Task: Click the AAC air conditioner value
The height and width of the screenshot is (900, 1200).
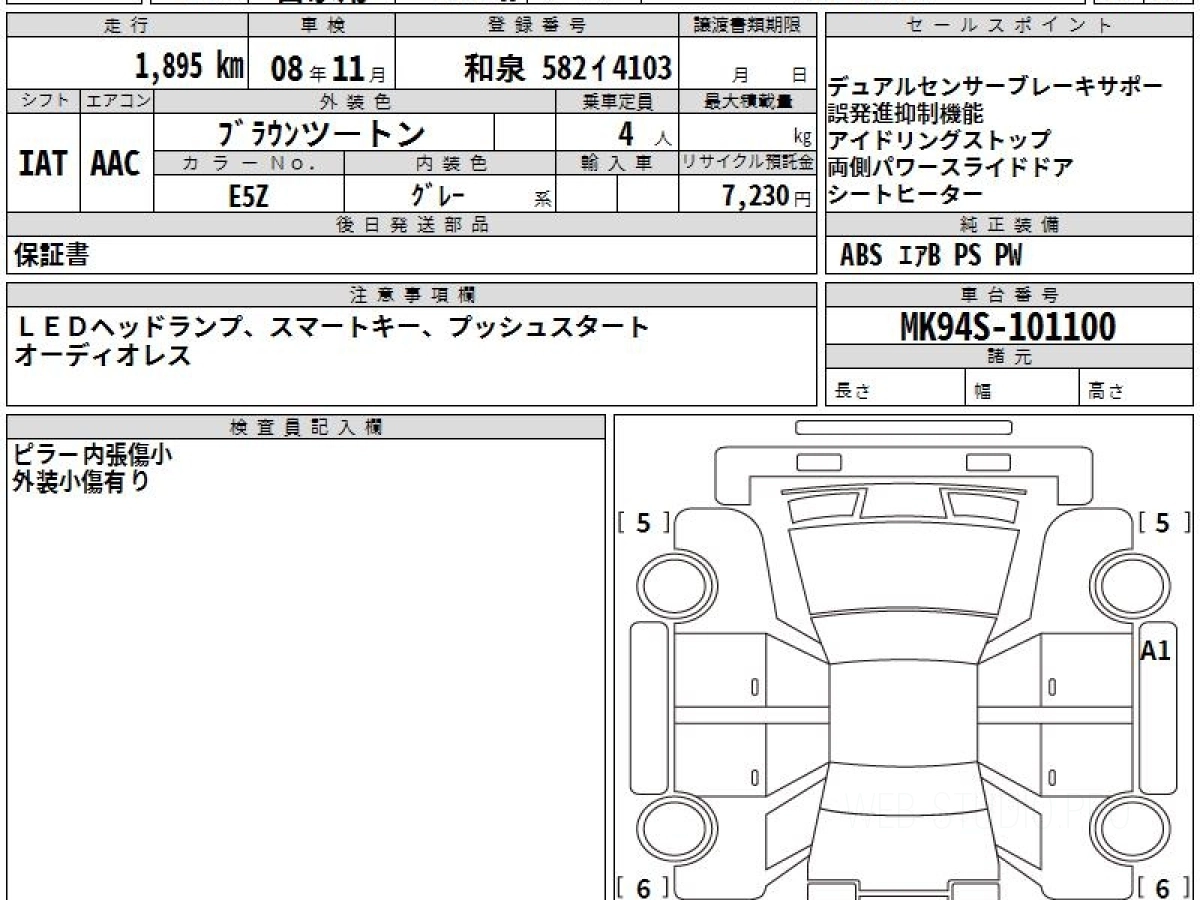Action: (117, 162)
